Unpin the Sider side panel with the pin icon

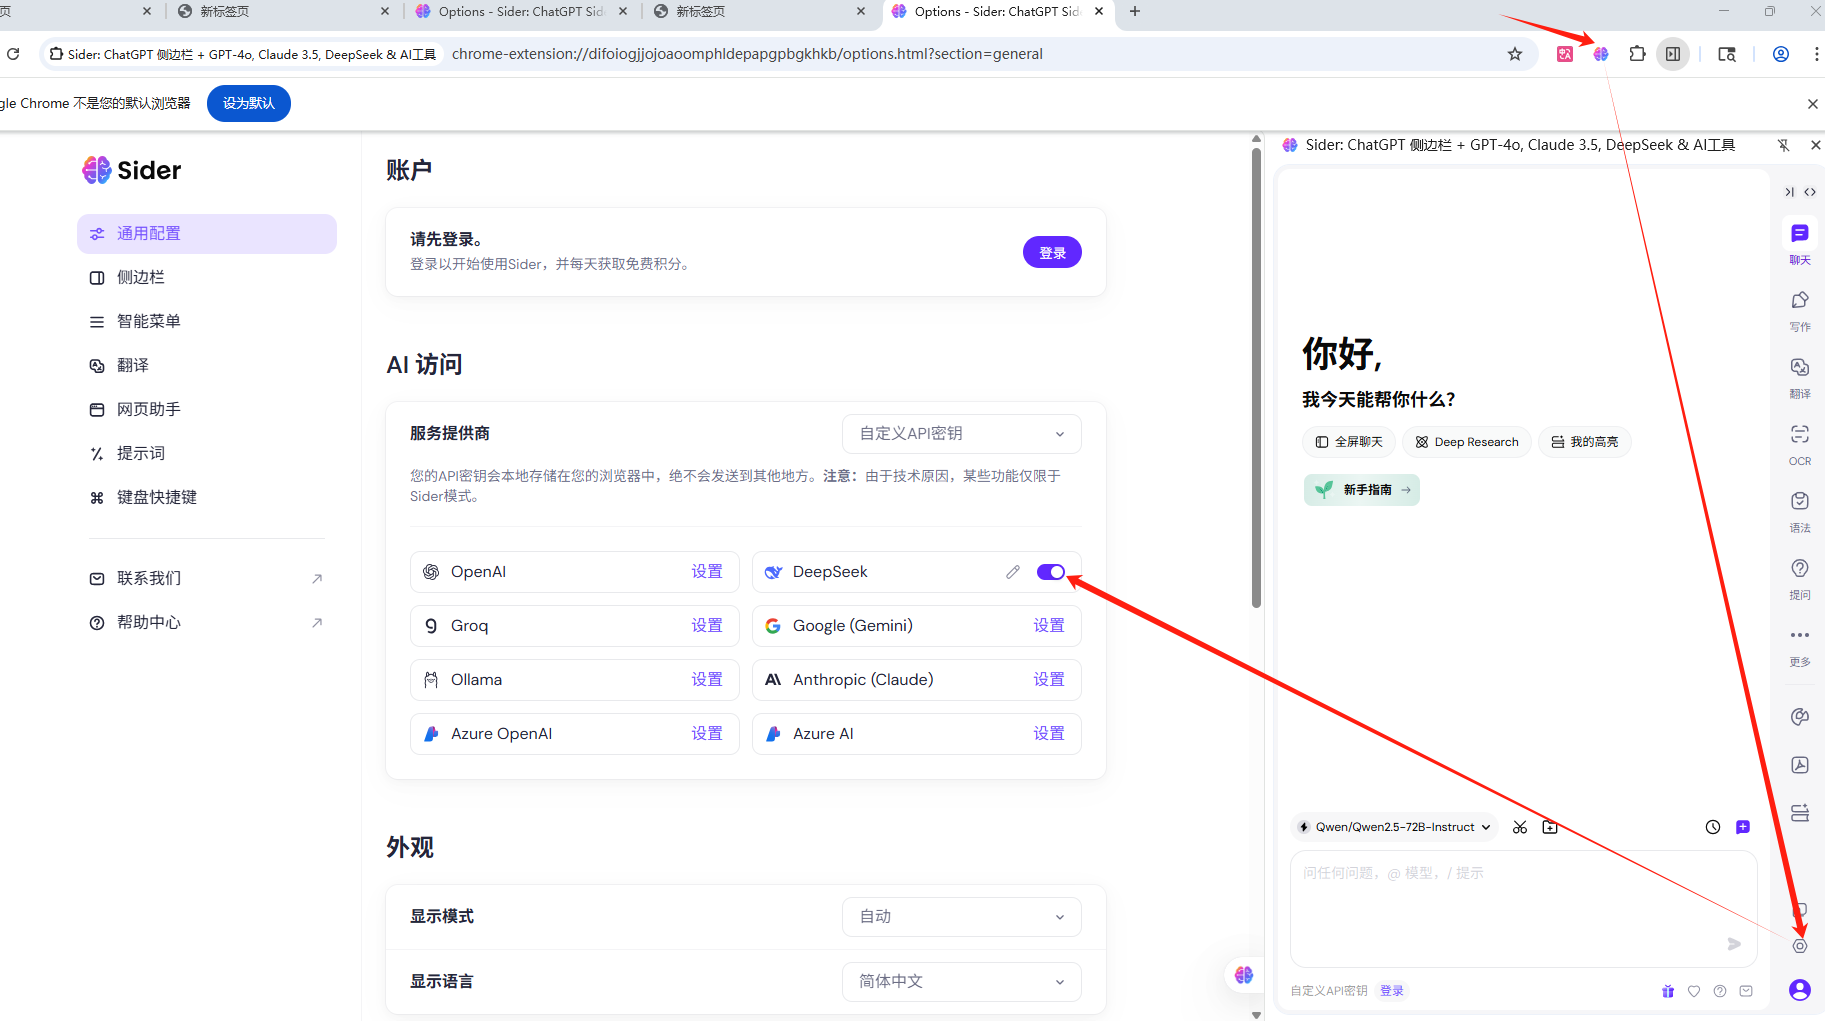[x=1783, y=145]
